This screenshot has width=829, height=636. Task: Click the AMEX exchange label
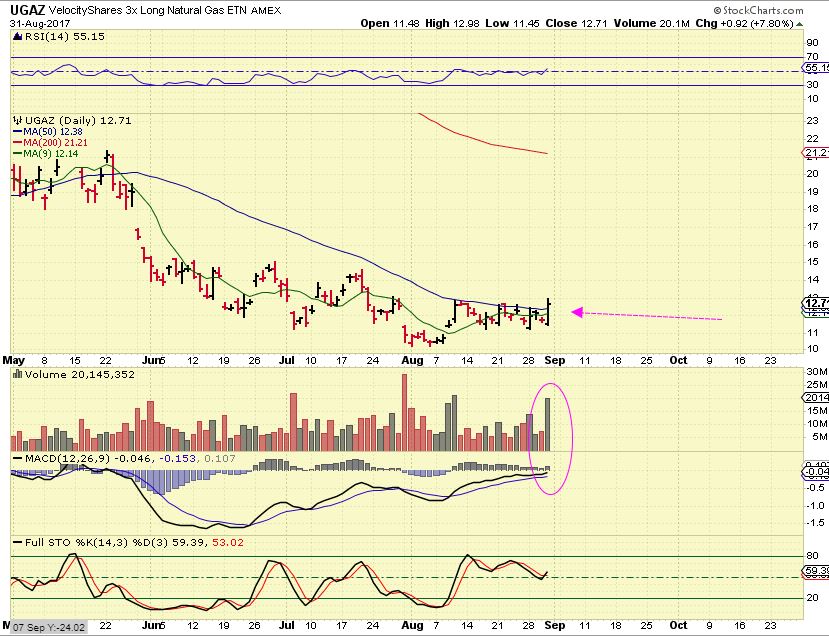click(266, 11)
